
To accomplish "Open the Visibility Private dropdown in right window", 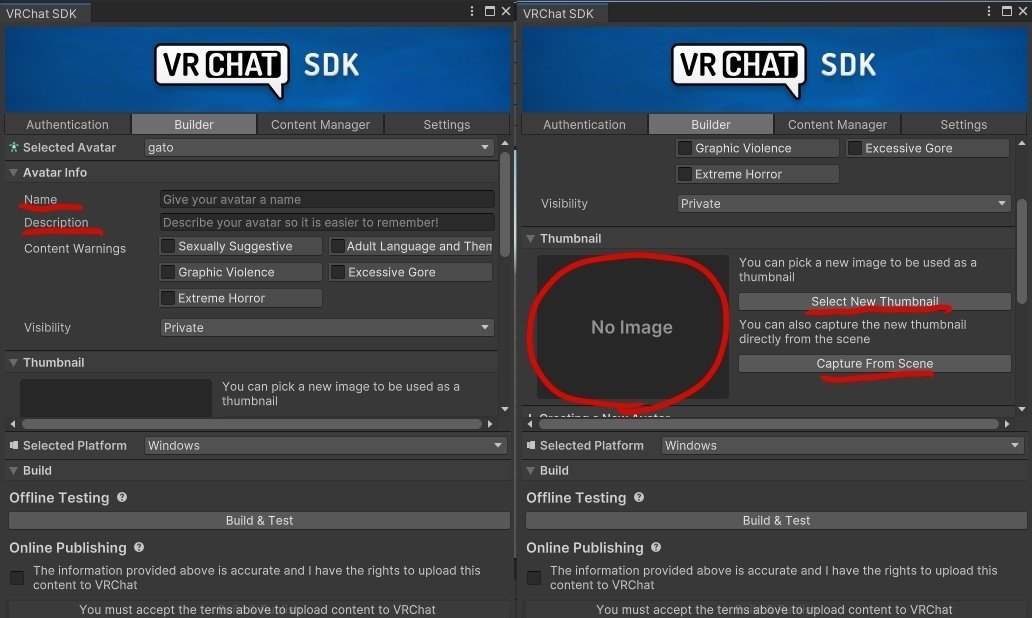I will pos(844,203).
